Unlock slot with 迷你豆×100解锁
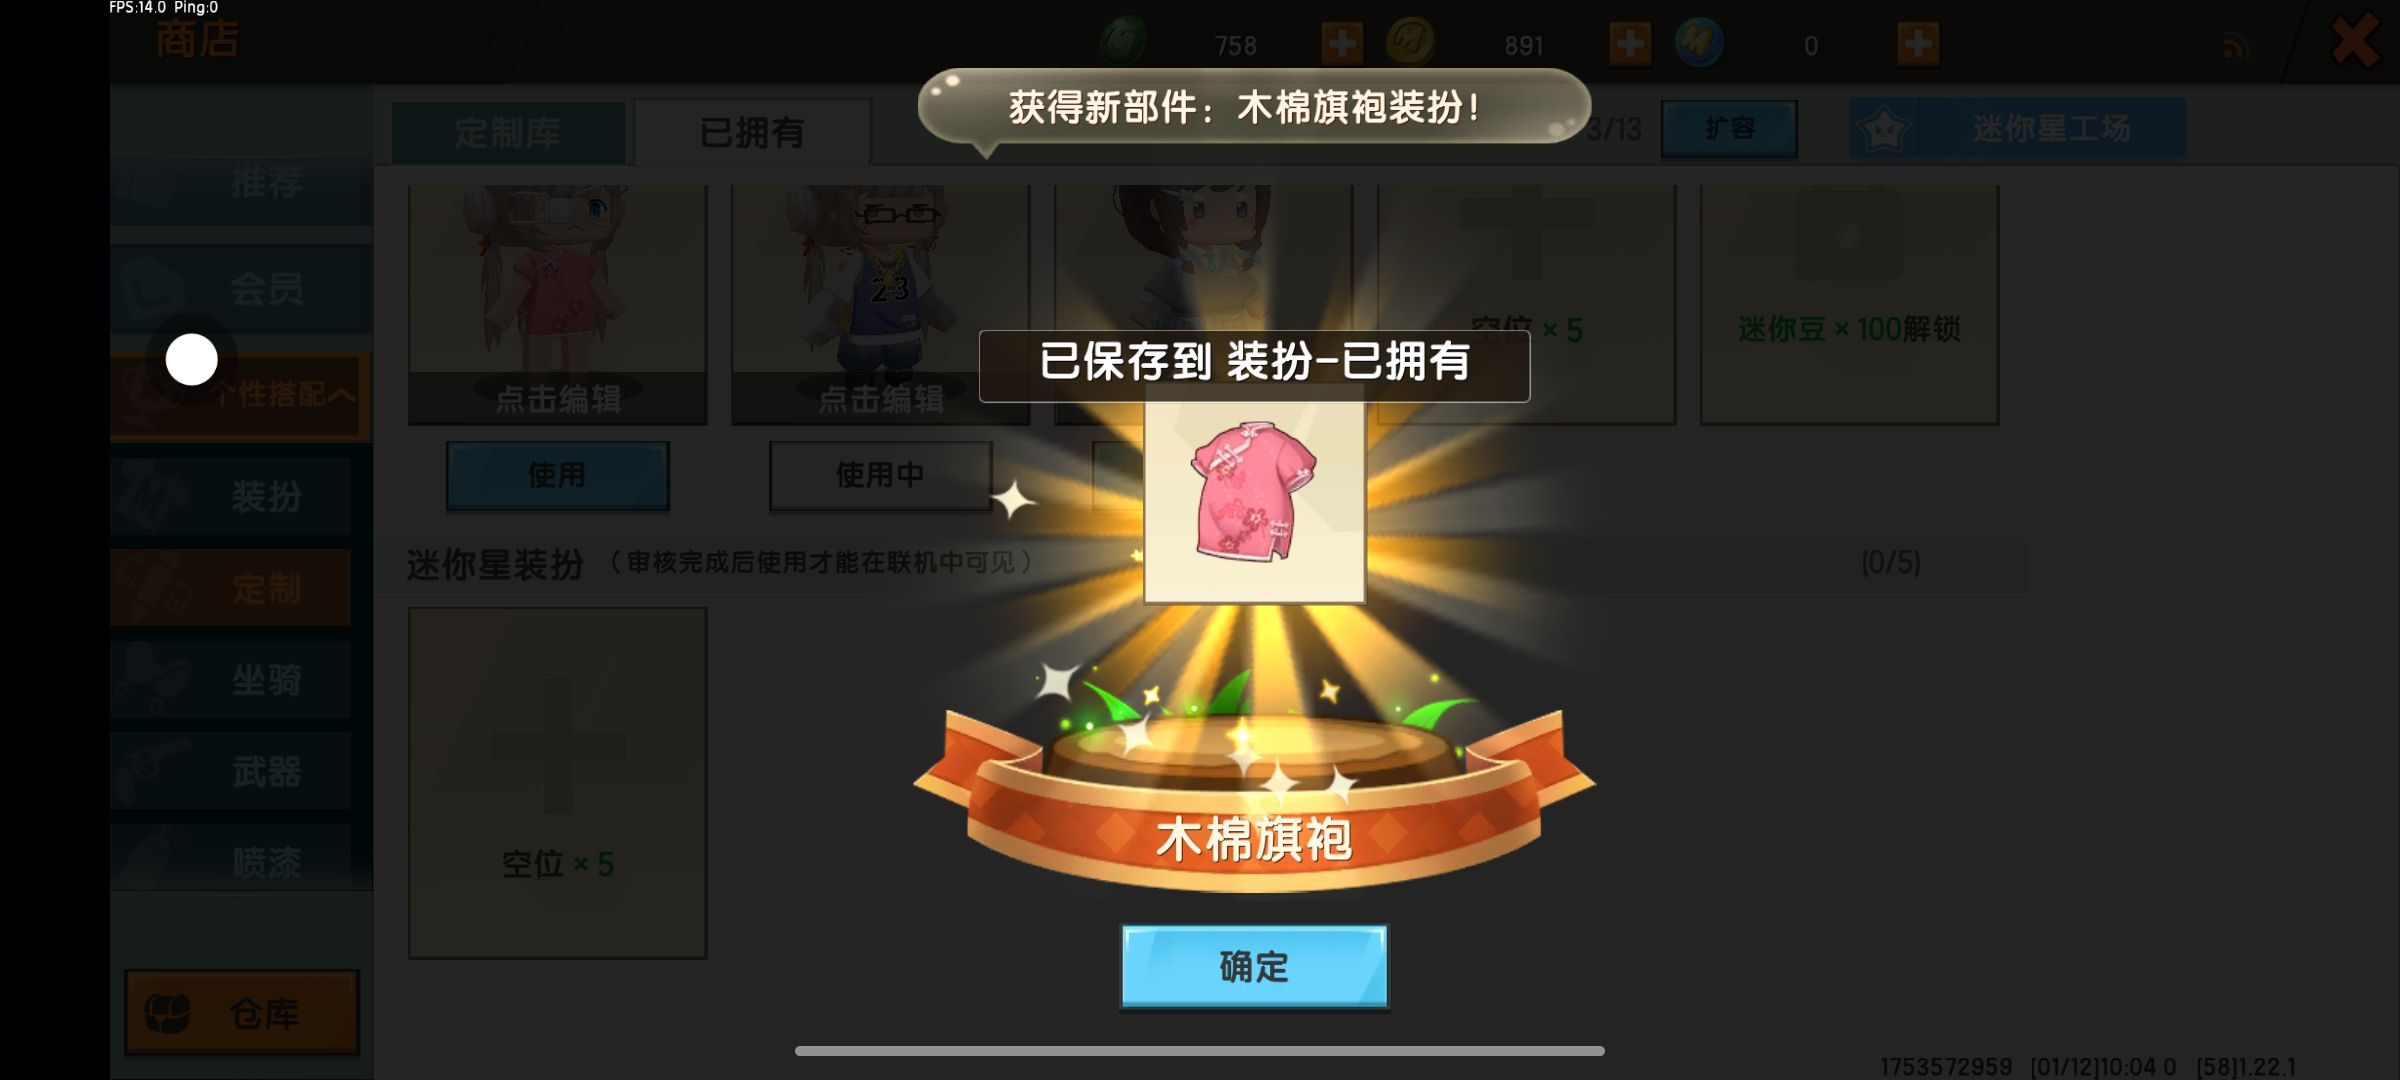 click(1849, 305)
